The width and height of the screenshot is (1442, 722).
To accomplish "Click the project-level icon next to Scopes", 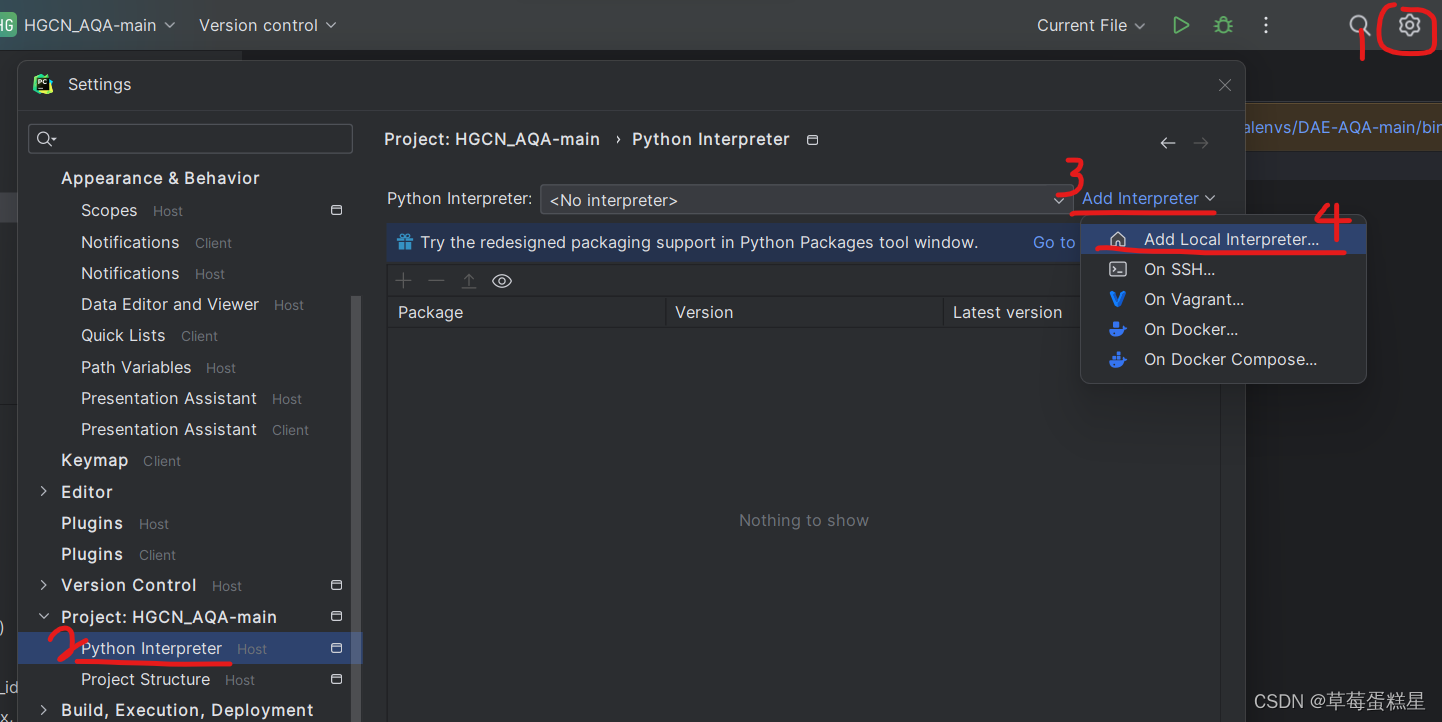I will point(336,210).
